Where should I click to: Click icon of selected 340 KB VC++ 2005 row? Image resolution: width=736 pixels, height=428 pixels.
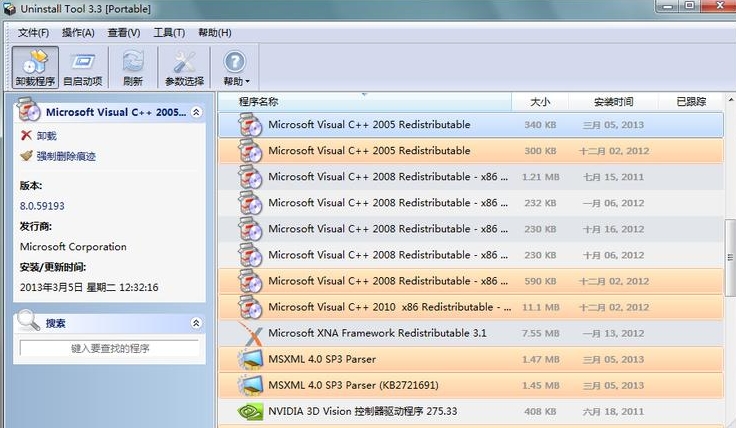[x=250, y=125]
